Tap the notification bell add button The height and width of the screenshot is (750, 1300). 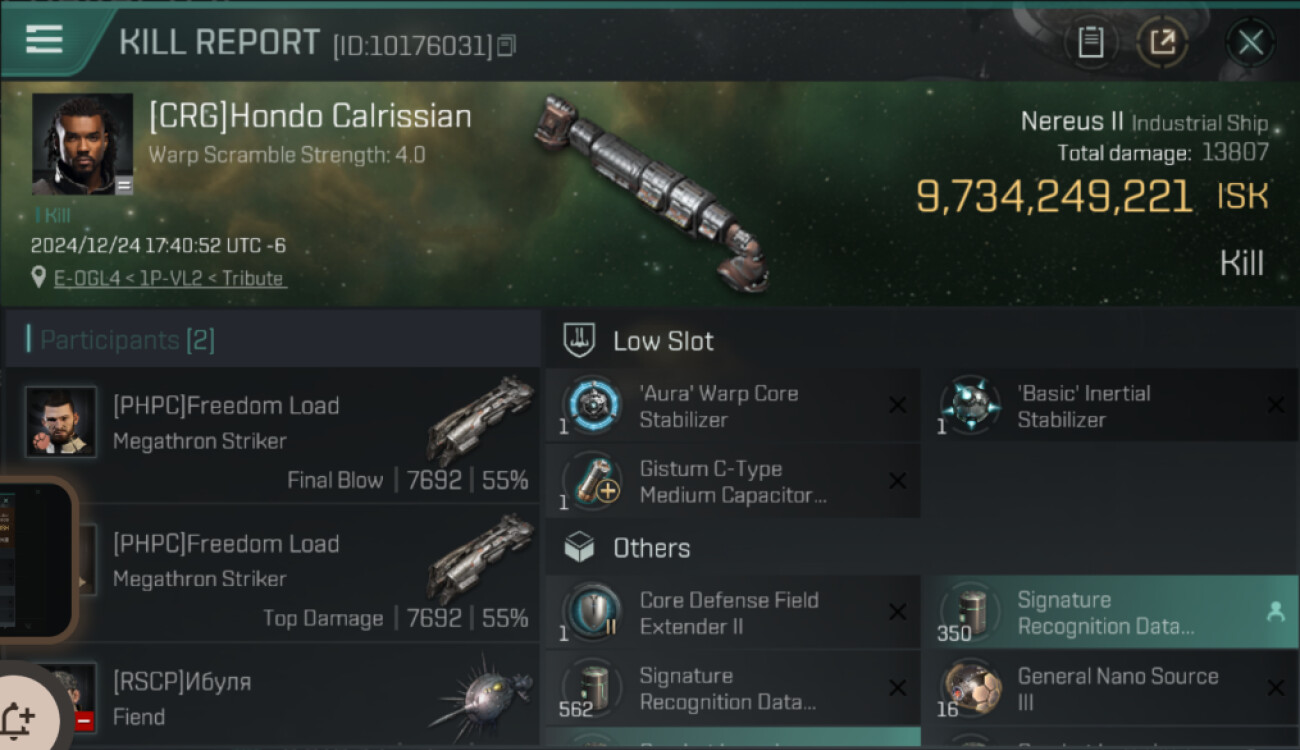click(x=20, y=718)
